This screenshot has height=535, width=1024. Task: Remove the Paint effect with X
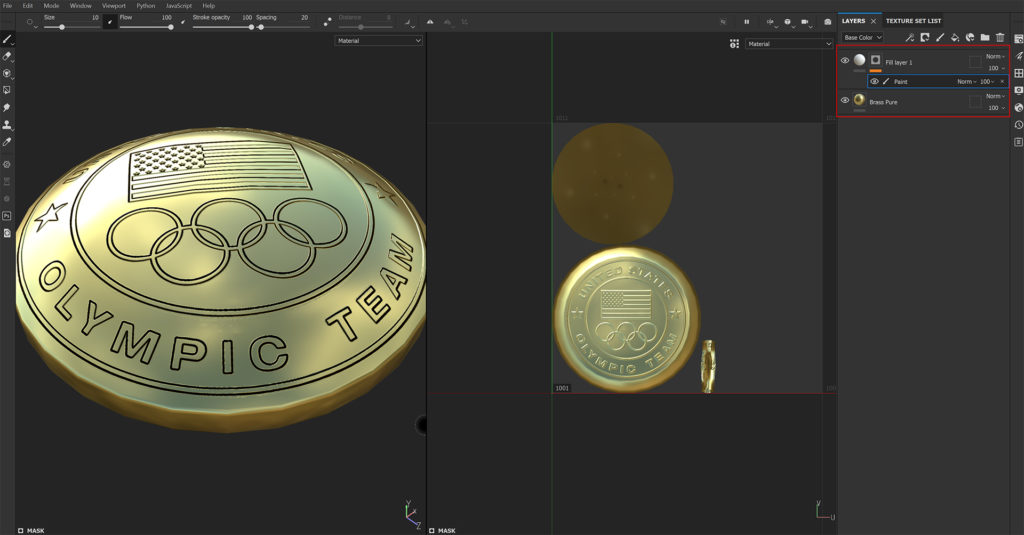tap(1002, 82)
